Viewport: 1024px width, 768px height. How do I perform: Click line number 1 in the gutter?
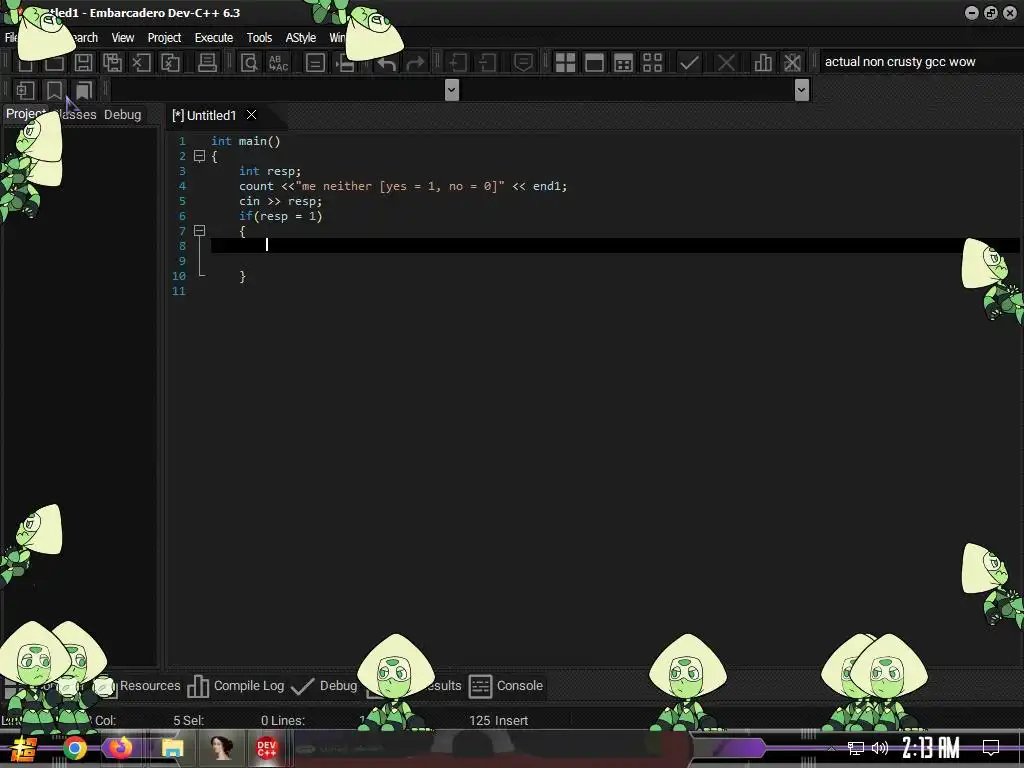coord(182,141)
